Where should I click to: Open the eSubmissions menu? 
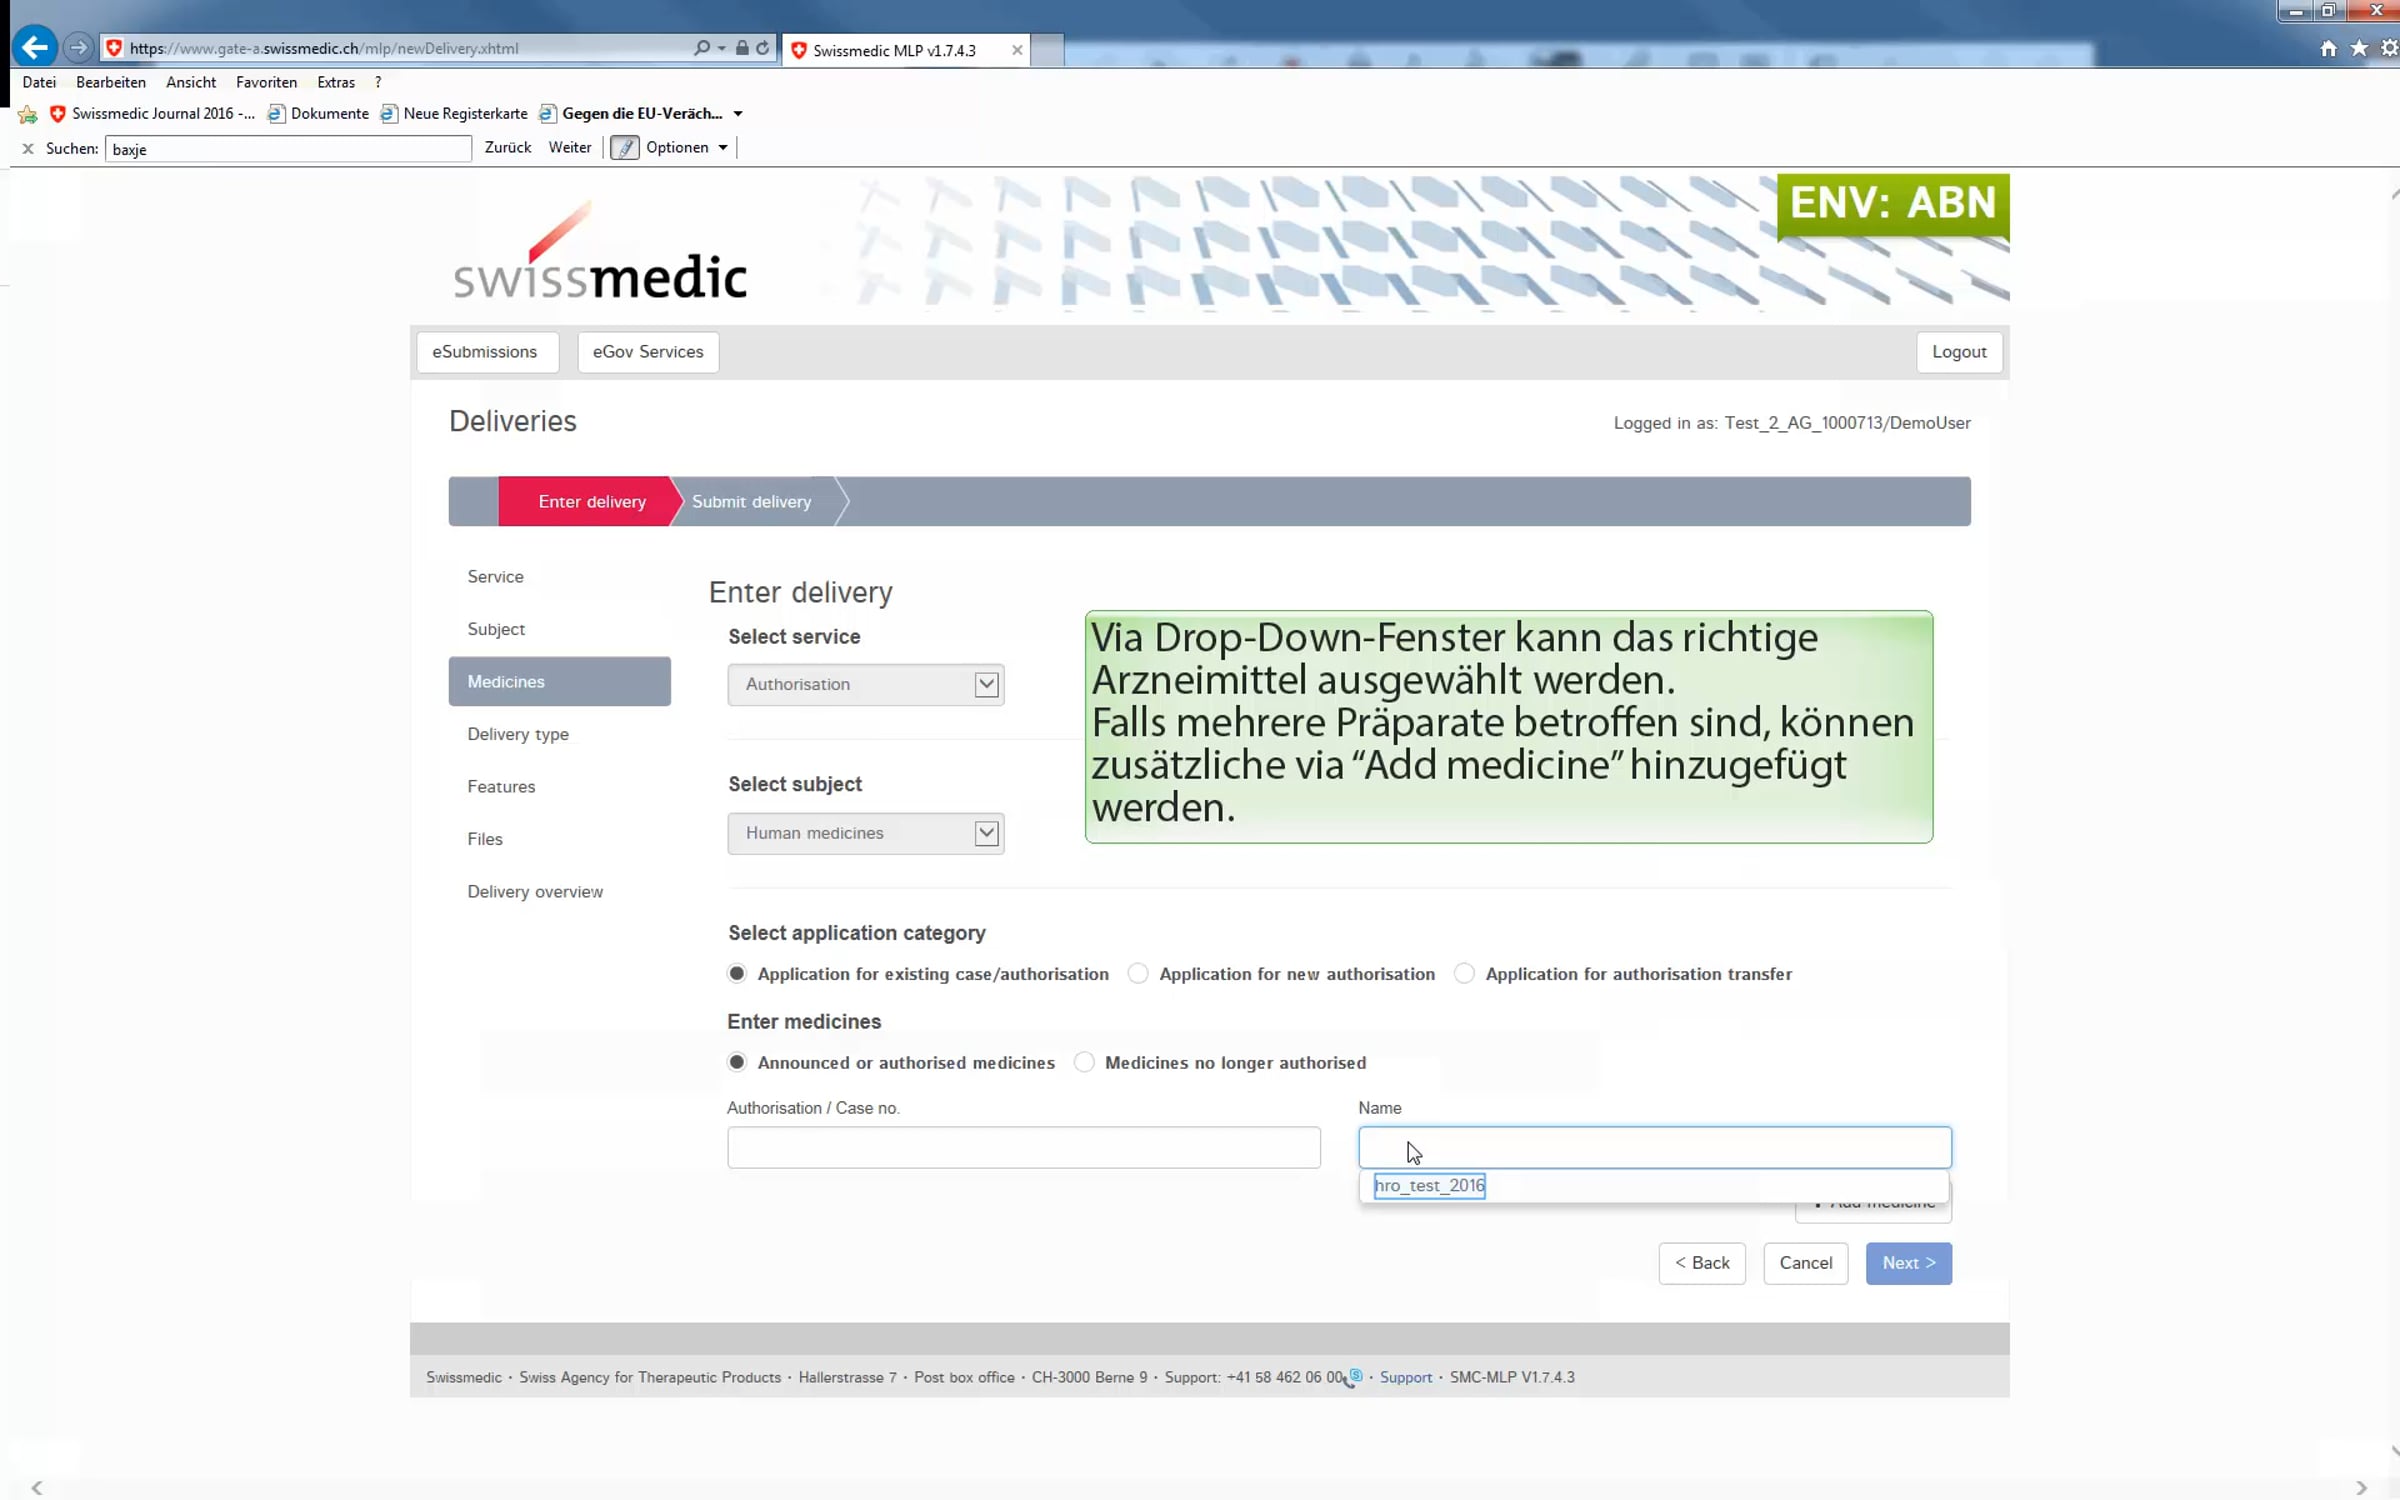click(x=485, y=352)
